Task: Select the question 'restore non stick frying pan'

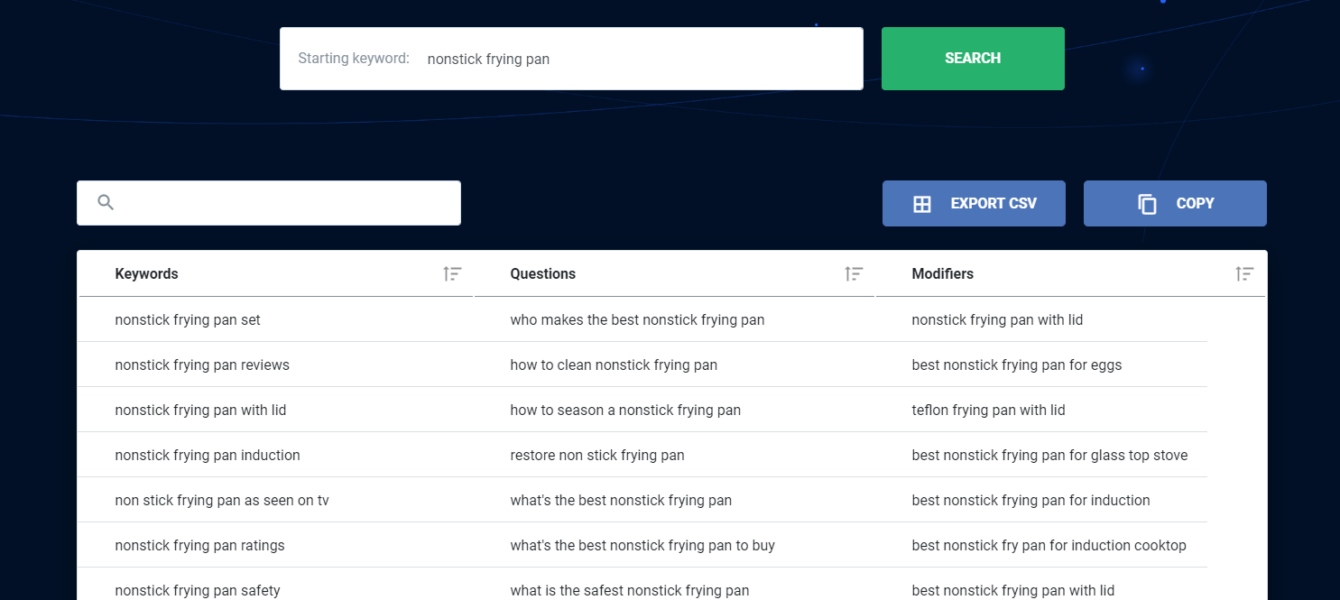Action: [597, 454]
